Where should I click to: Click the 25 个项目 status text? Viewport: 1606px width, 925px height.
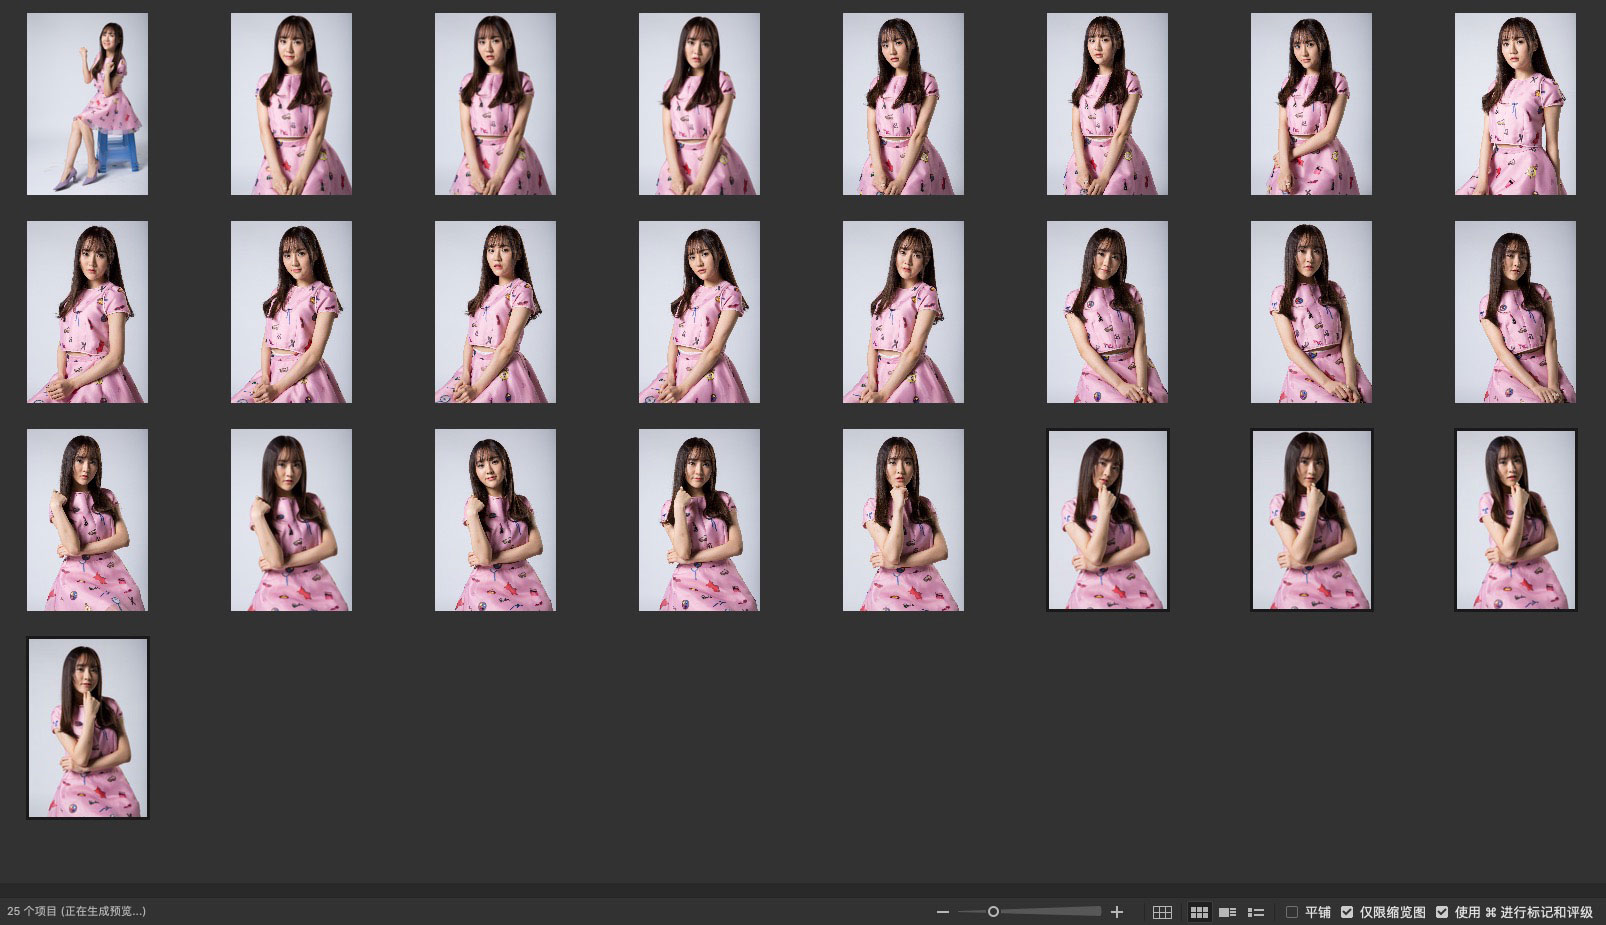76,911
